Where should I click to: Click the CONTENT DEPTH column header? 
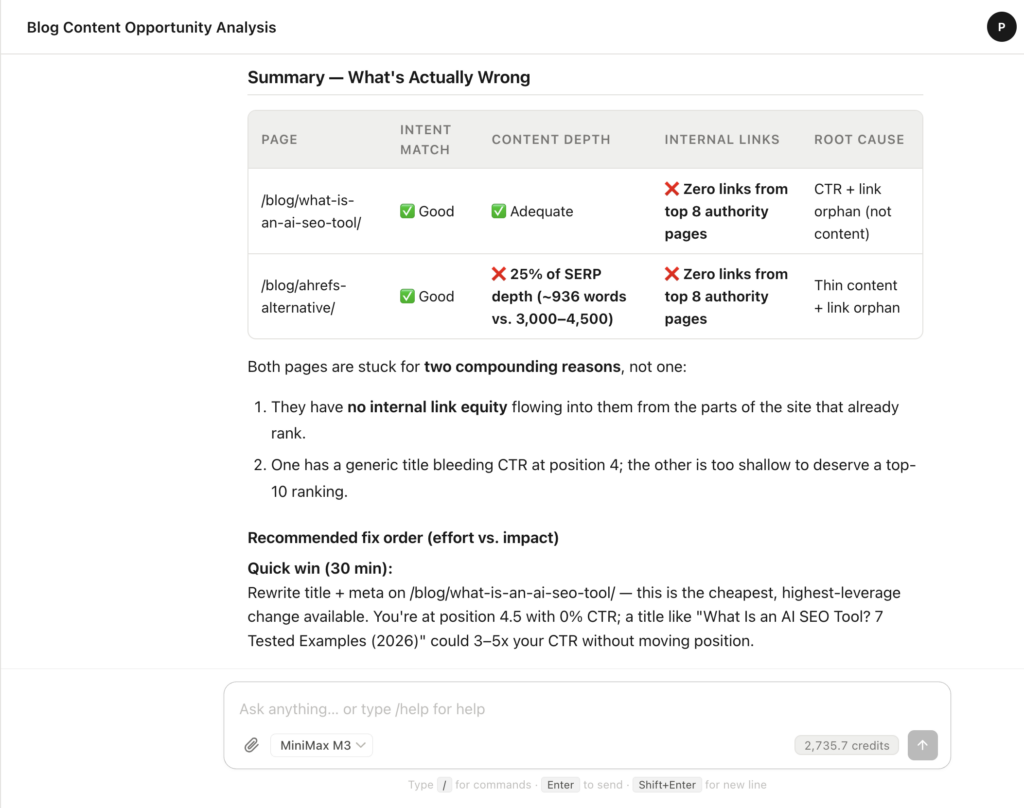click(551, 139)
